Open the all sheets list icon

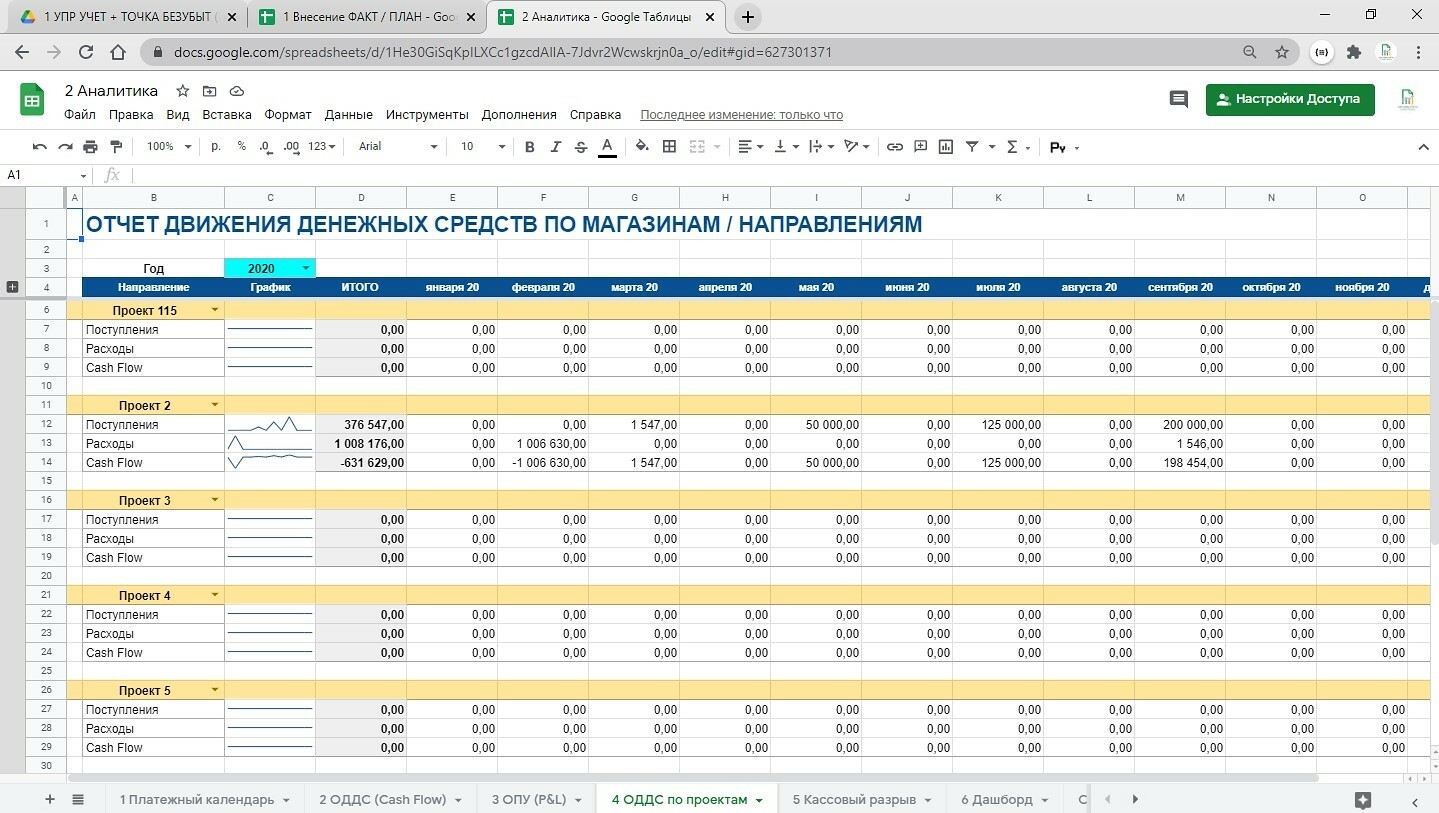coord(78,799)
